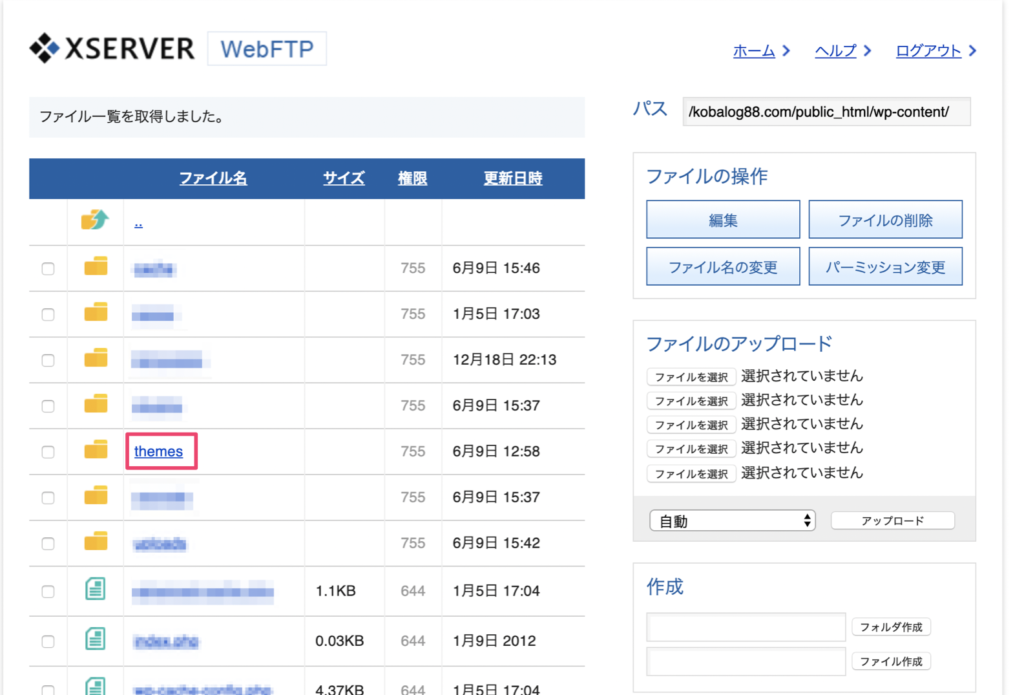Click the ファイル作成 button
The height and width of the screenshot is (695, 1024).
pyautogui.click(x=891, y=662)
